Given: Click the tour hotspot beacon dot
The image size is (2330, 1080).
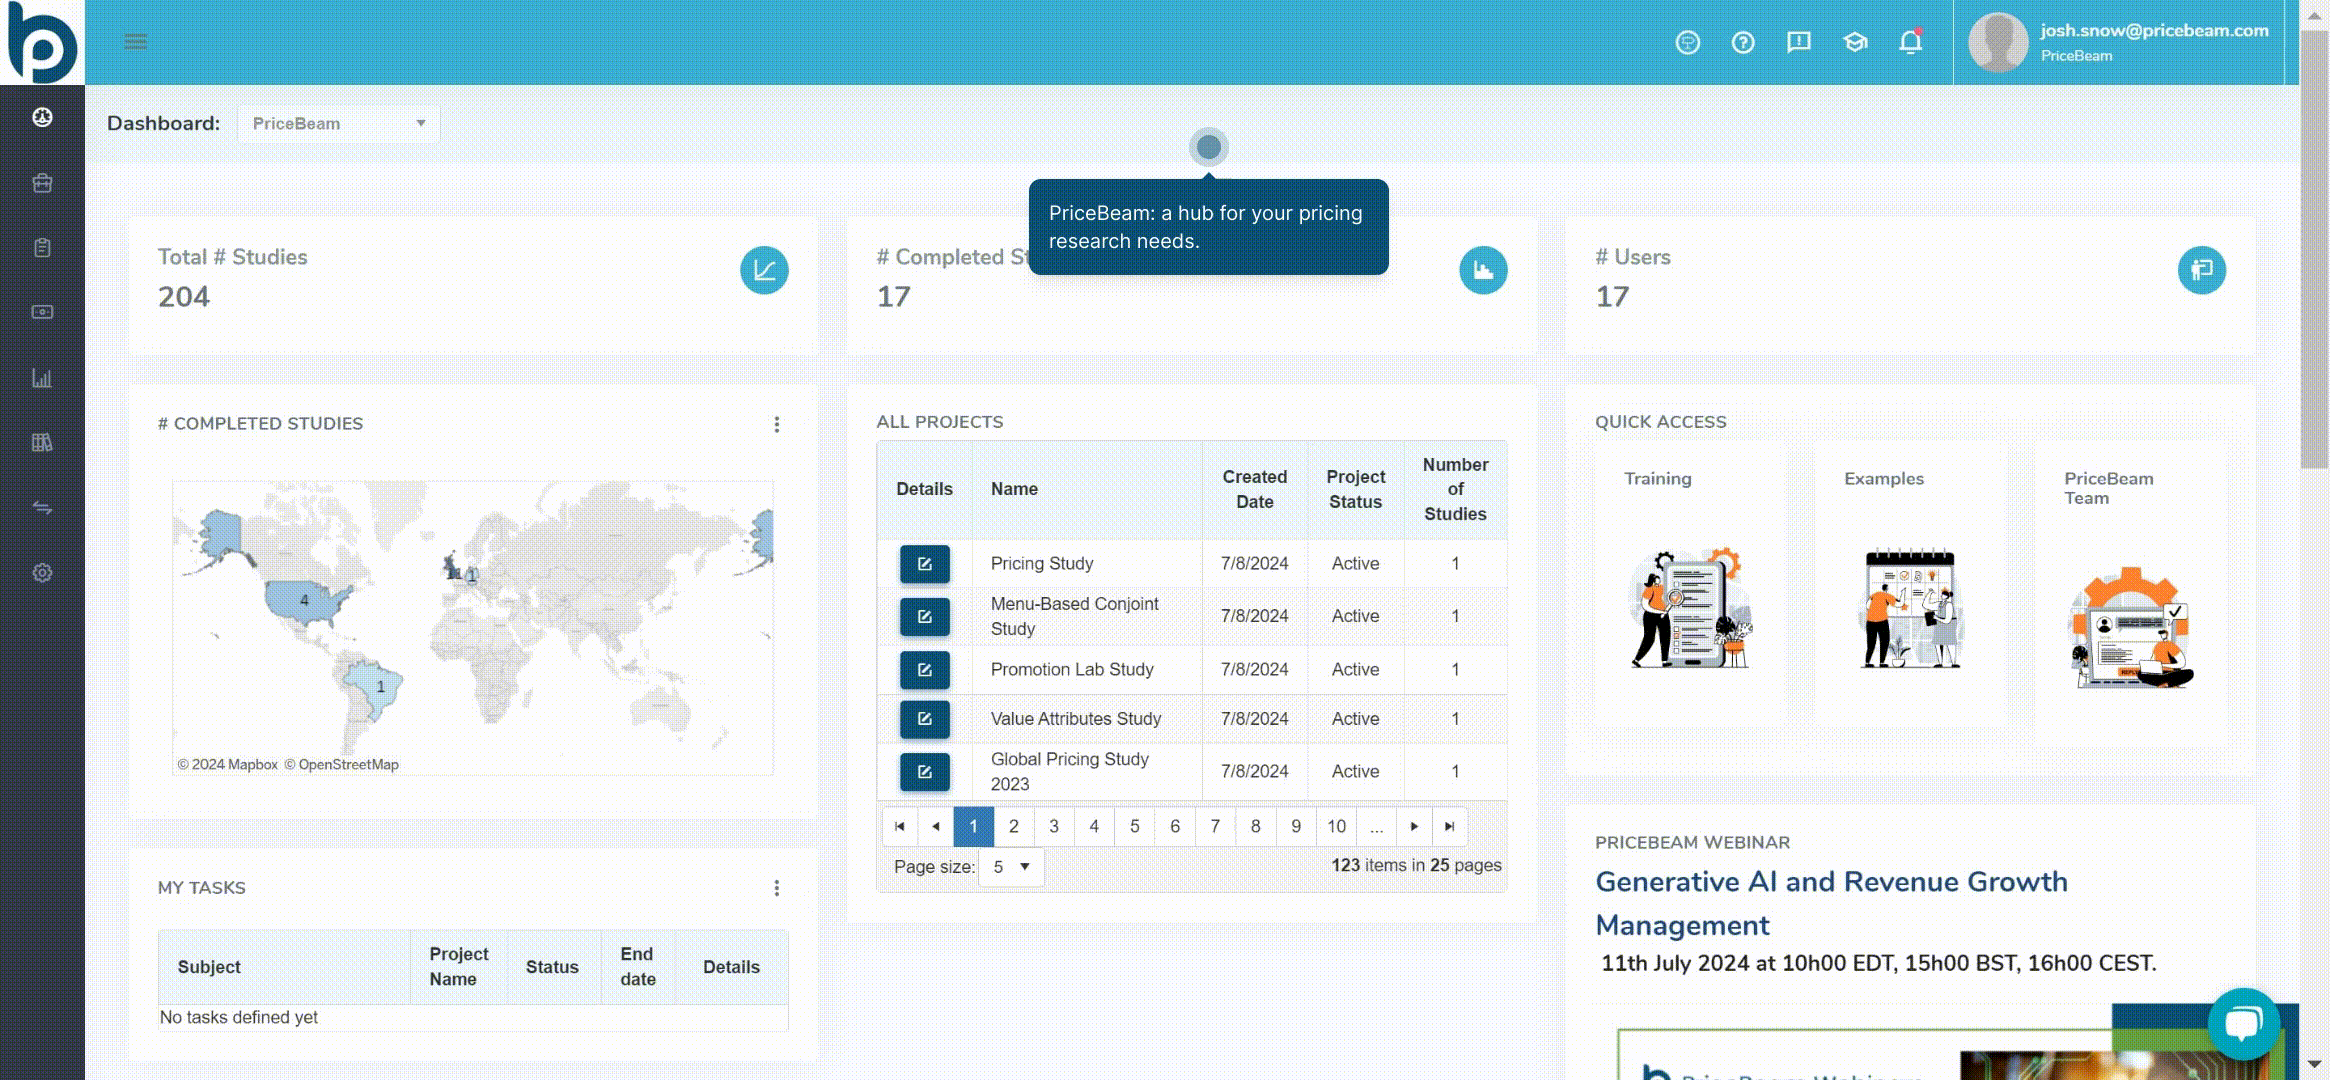Looking at the screenshot, I should click(1208, 147).
